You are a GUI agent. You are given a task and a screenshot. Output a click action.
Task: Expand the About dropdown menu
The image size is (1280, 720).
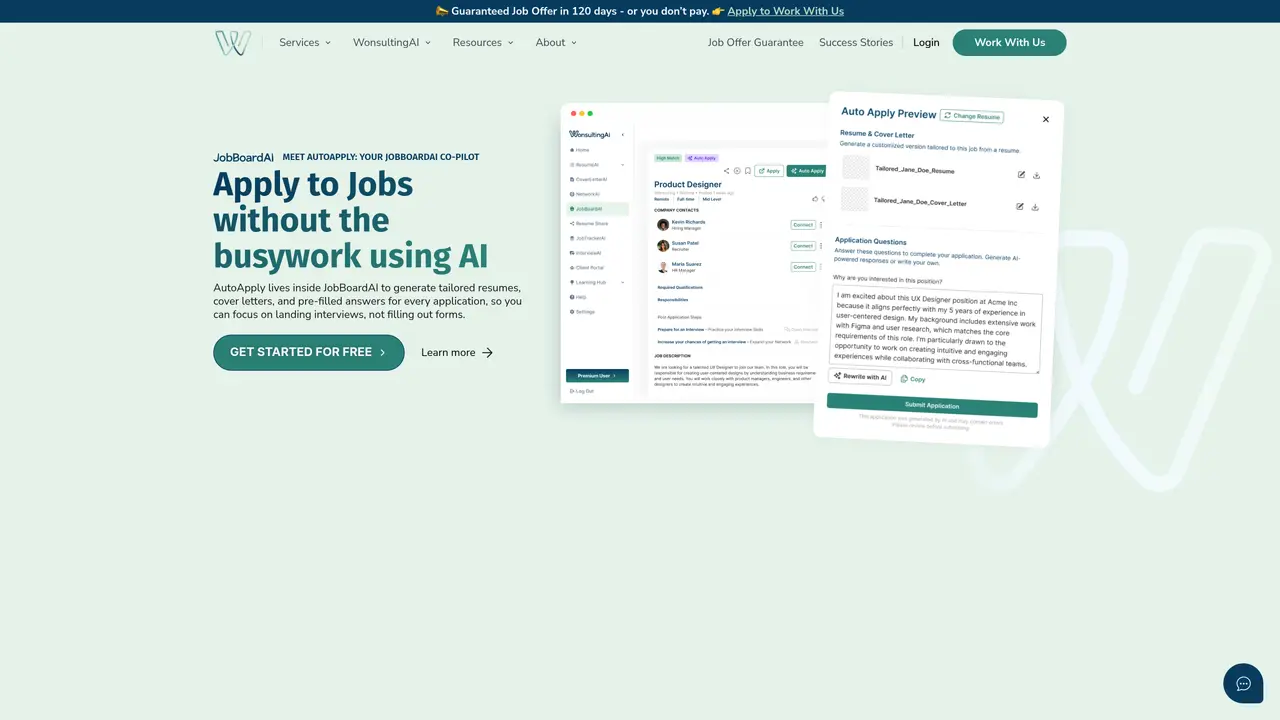pos(557,43)
